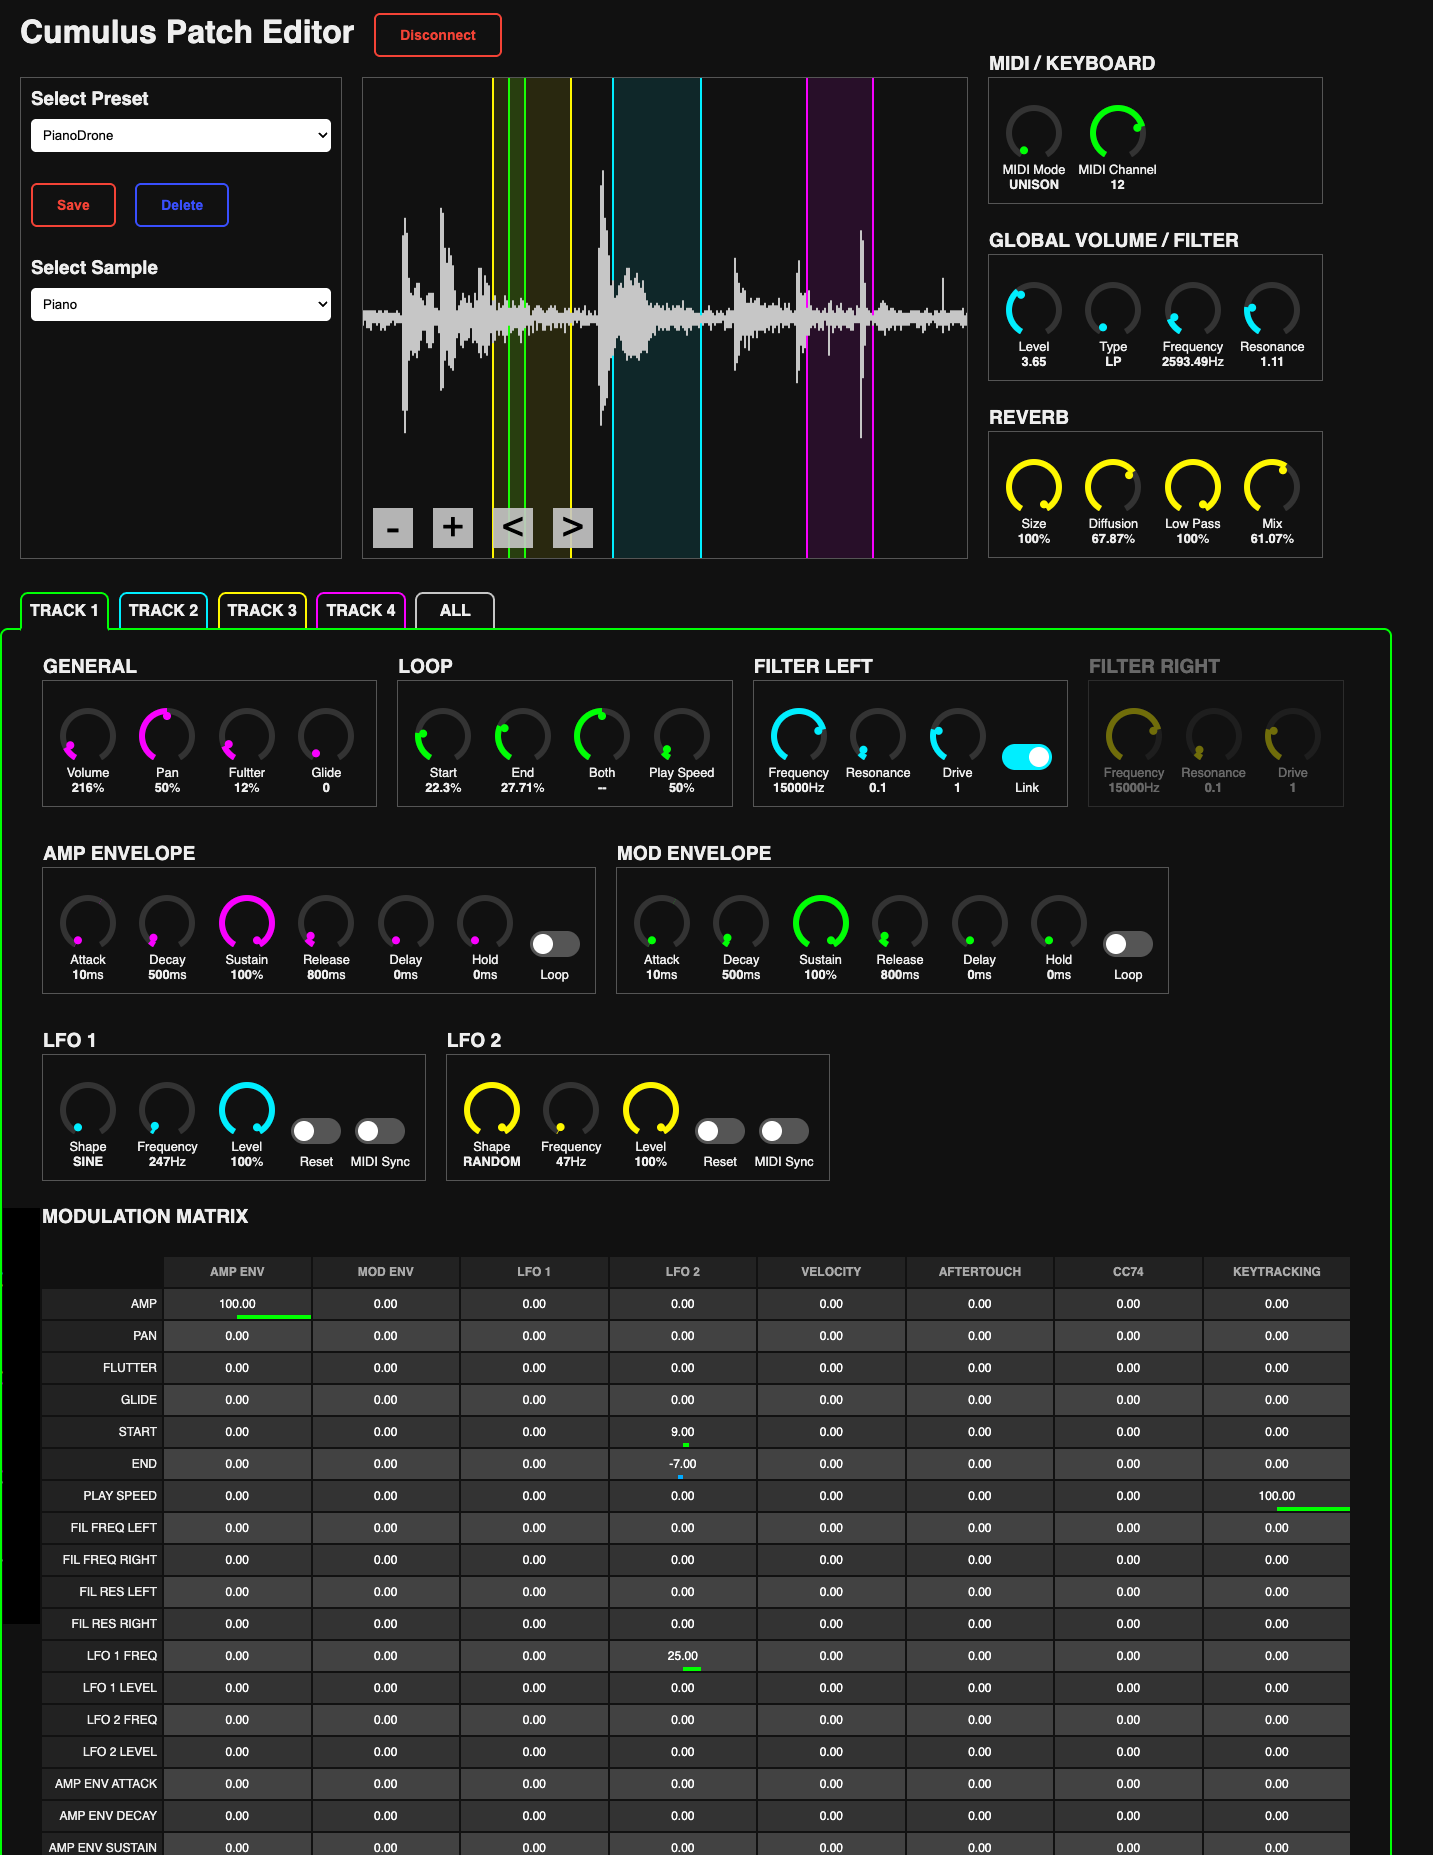Disable the Filter Left Link toggle

1026,757
